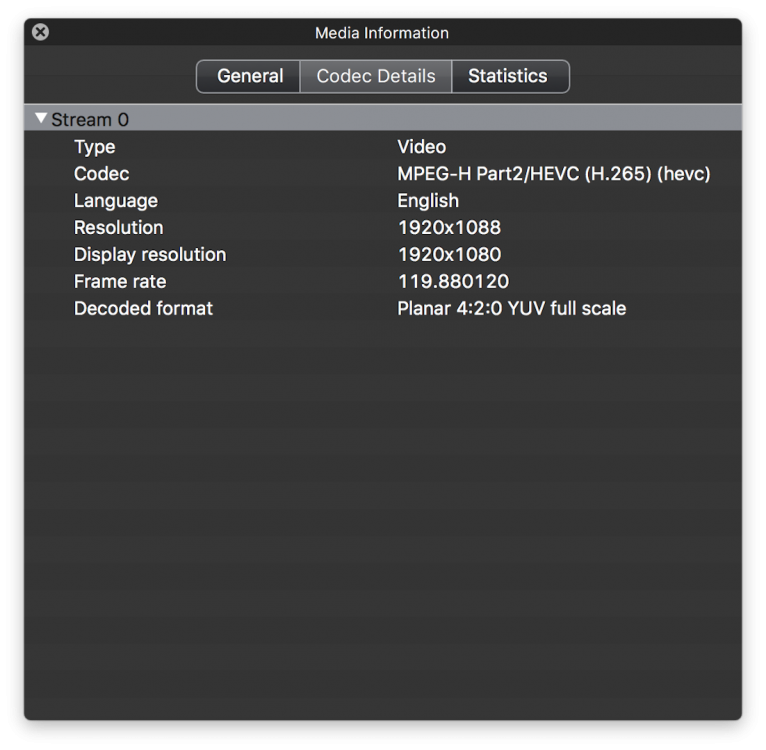Select the Stream 0 header text
This screenshot has width=766, height=750.
point(90,120)
